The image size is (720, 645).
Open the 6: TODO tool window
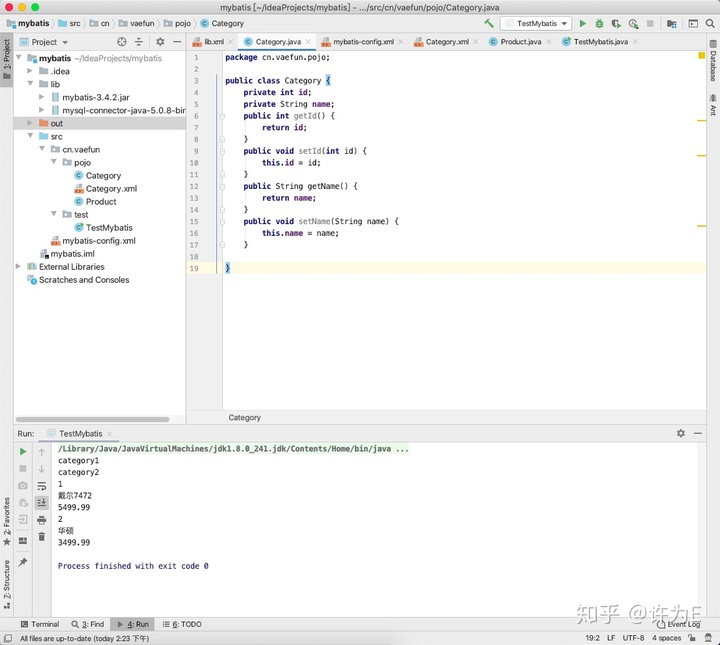(182, 624)
